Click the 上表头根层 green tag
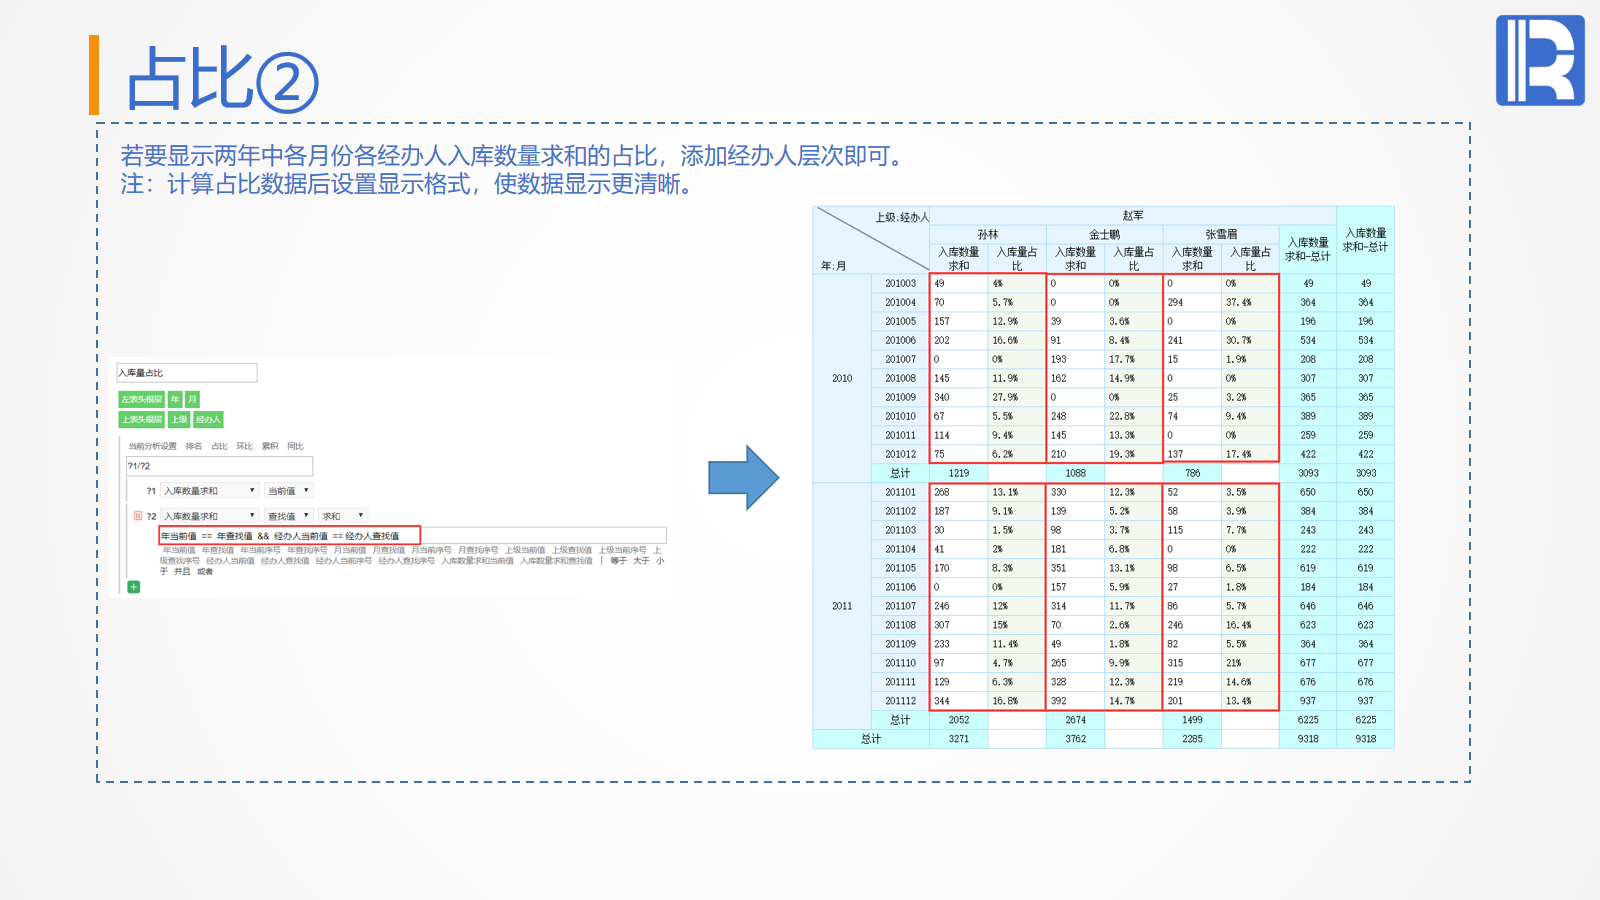Viewport: 1600px width, 900px height. pos(142,420)
